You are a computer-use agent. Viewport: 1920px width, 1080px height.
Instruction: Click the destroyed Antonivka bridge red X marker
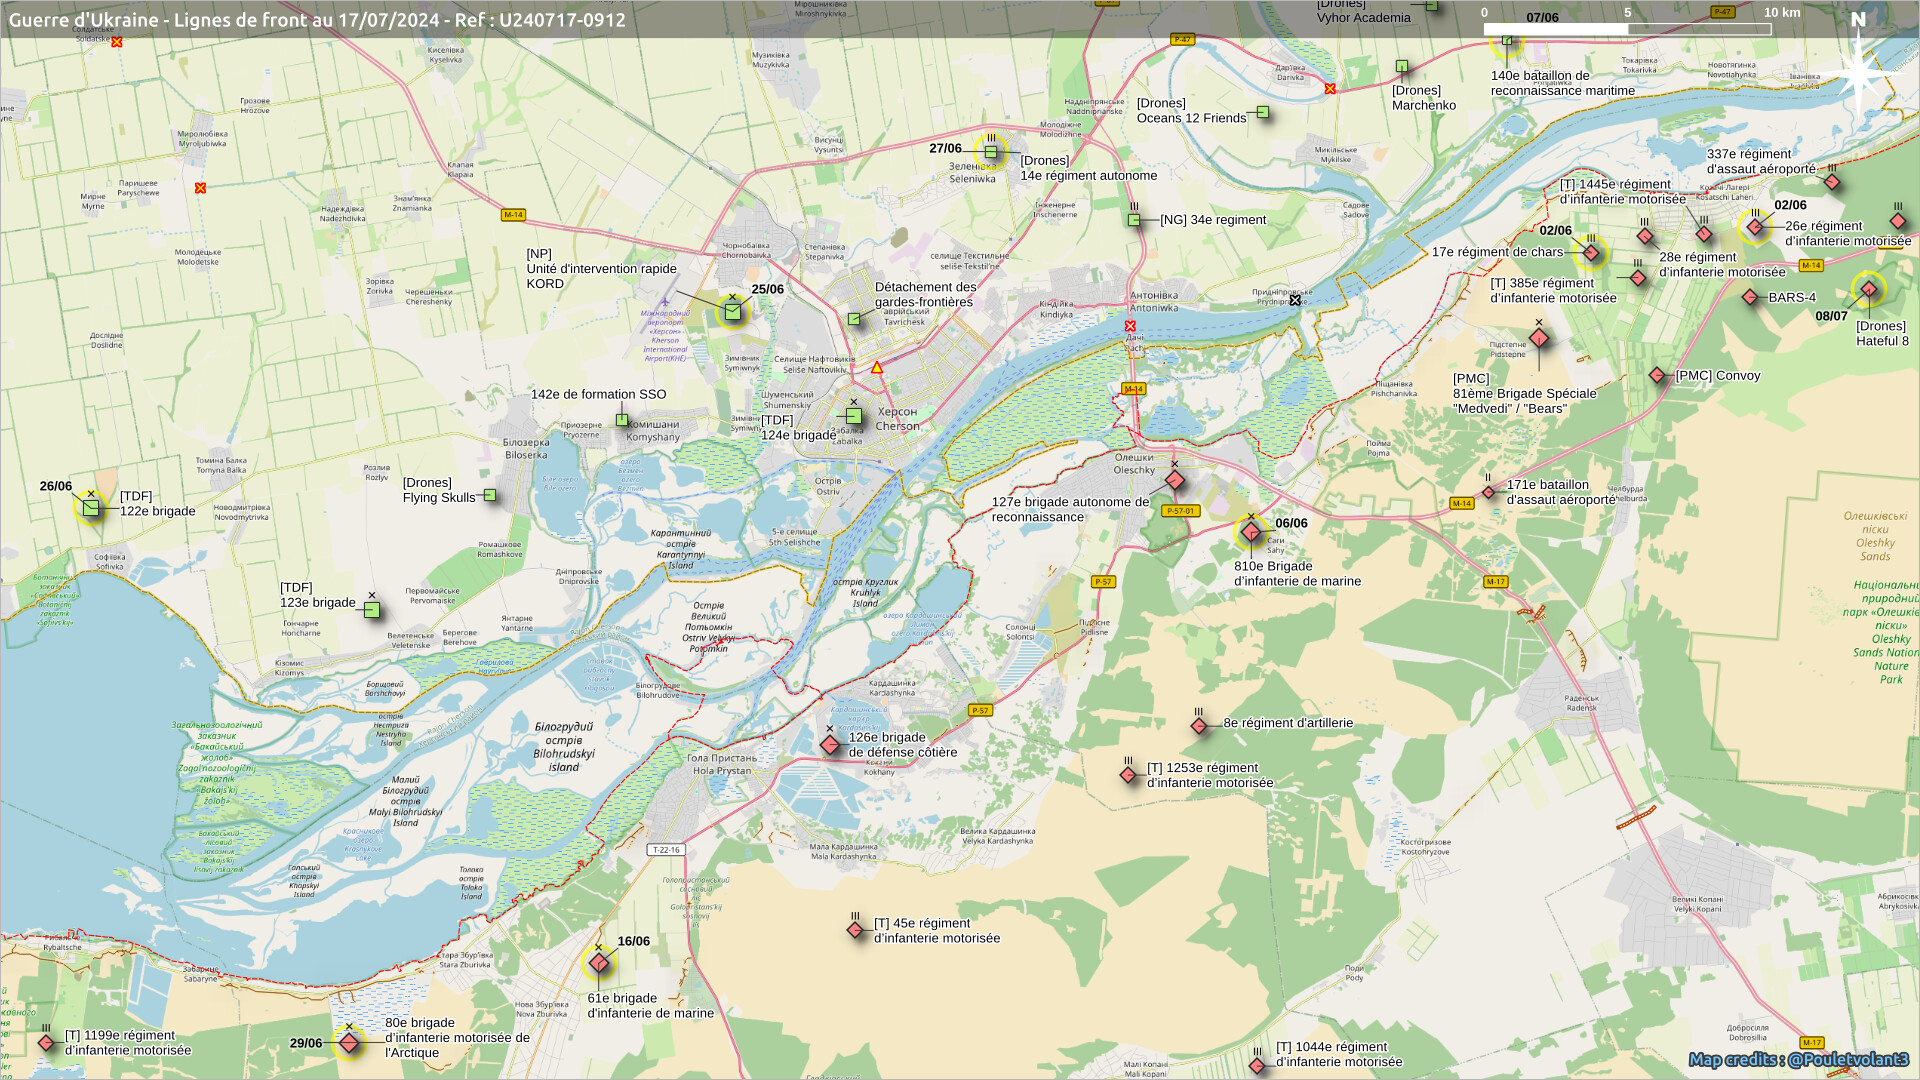[1130, 326]
